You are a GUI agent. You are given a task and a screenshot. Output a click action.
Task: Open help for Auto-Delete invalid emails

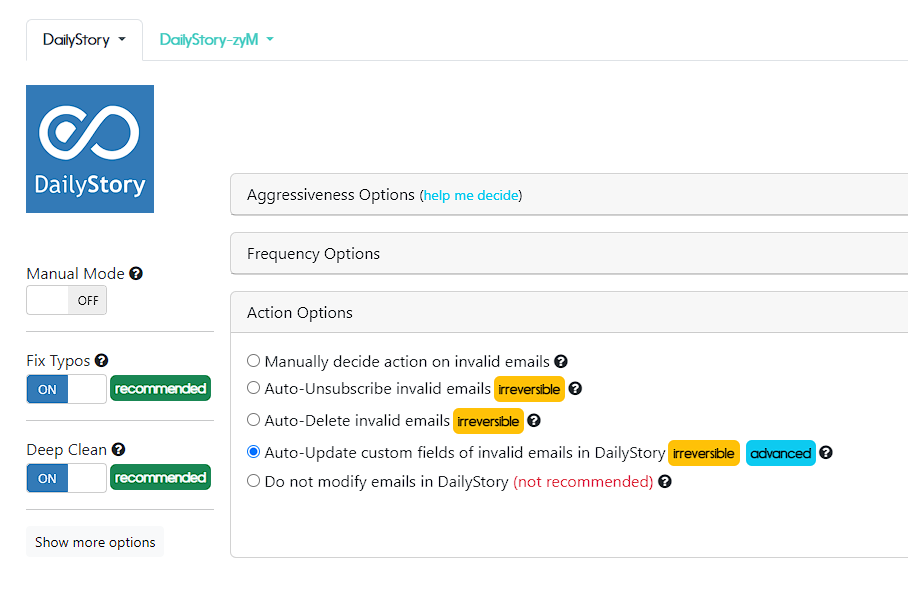pyautogui.click(x=534, y=421)
